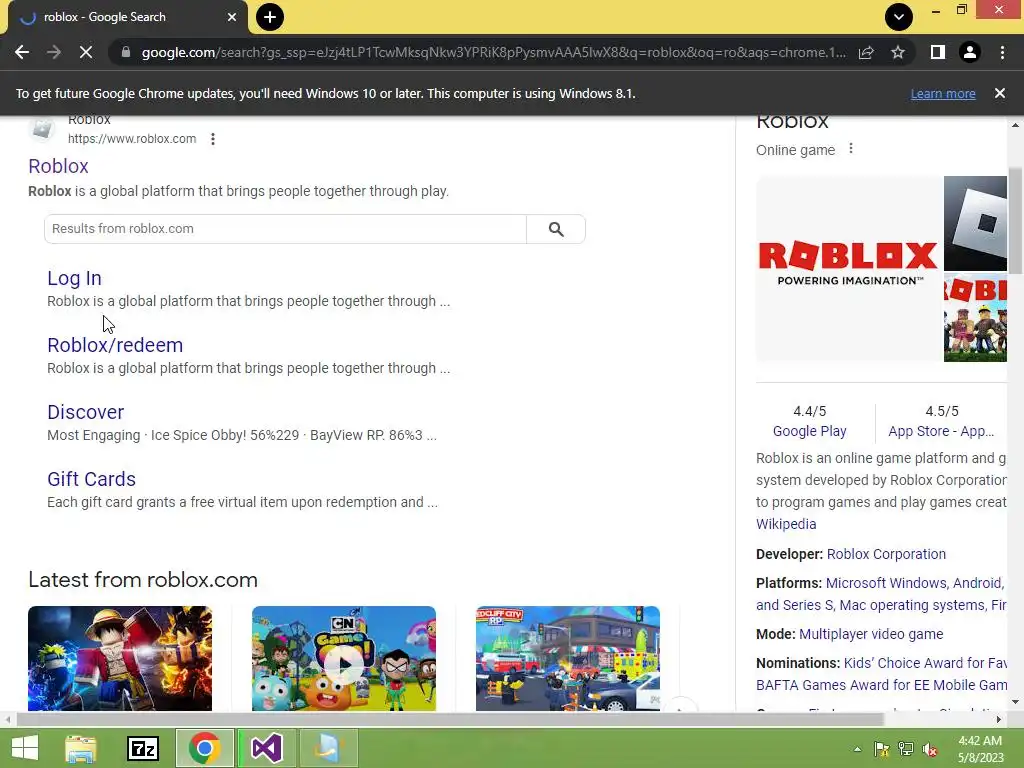The width and height of the screenshot is (1024, 768).
Task: Share this page from the address bar
Action: coord(866,52)
